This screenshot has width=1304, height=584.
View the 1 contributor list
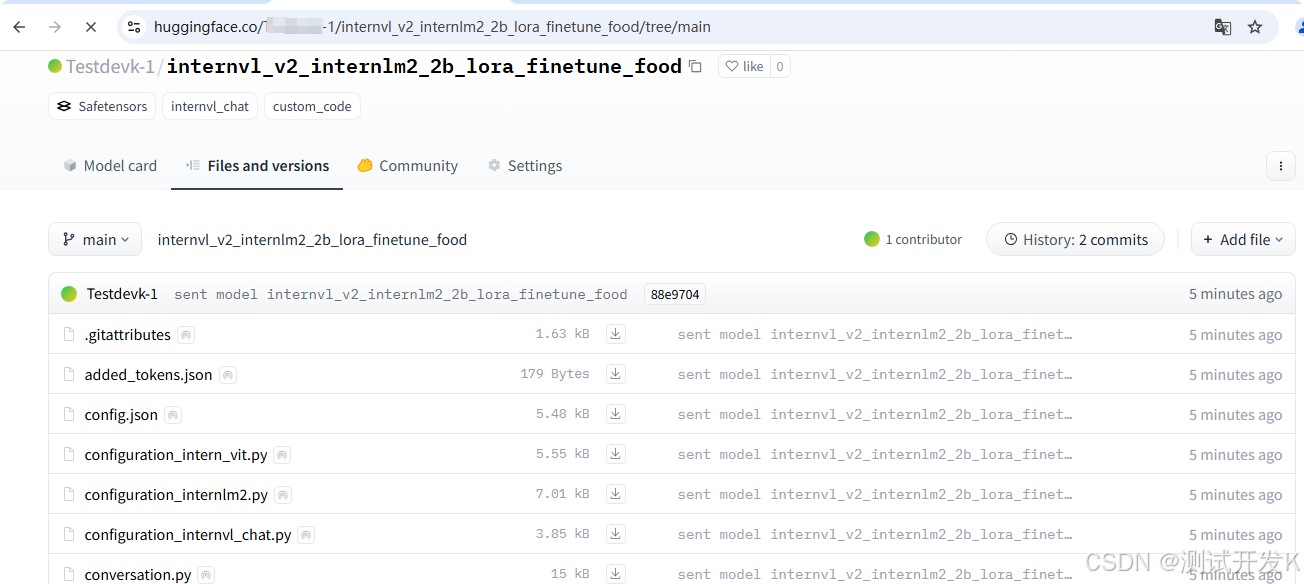click(x=913, y=240)
